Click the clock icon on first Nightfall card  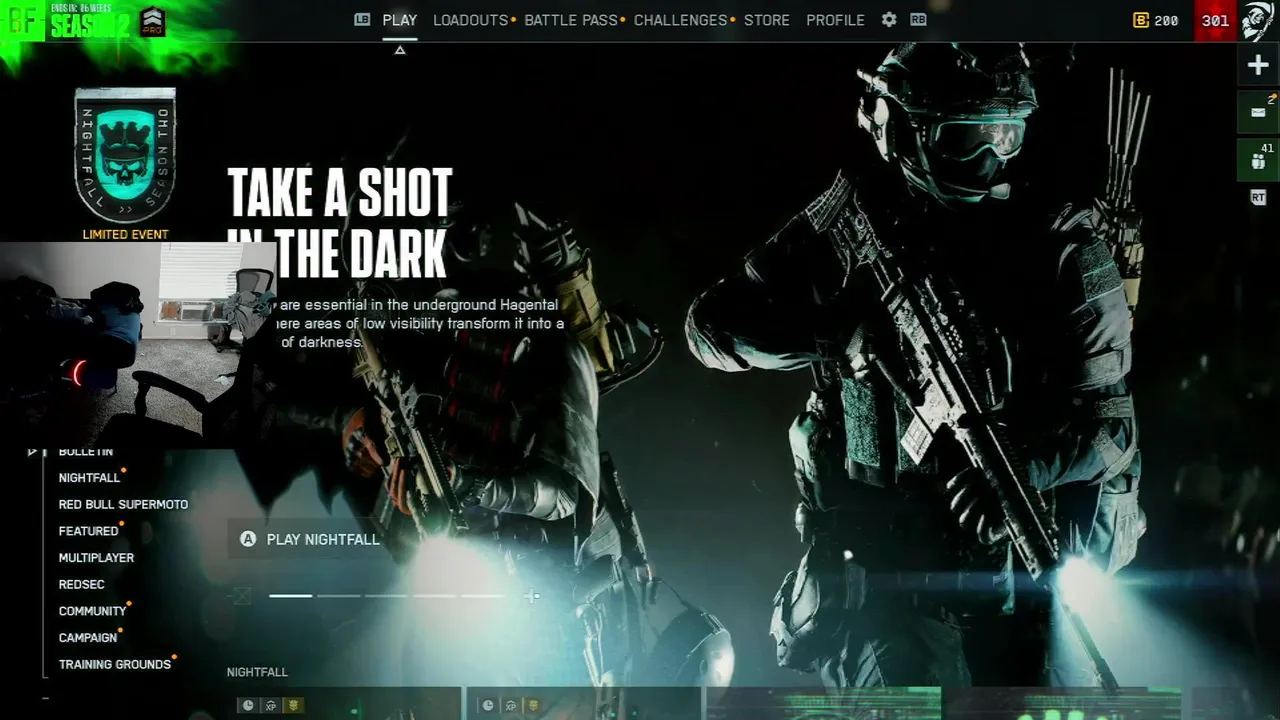tap(248, 705)
